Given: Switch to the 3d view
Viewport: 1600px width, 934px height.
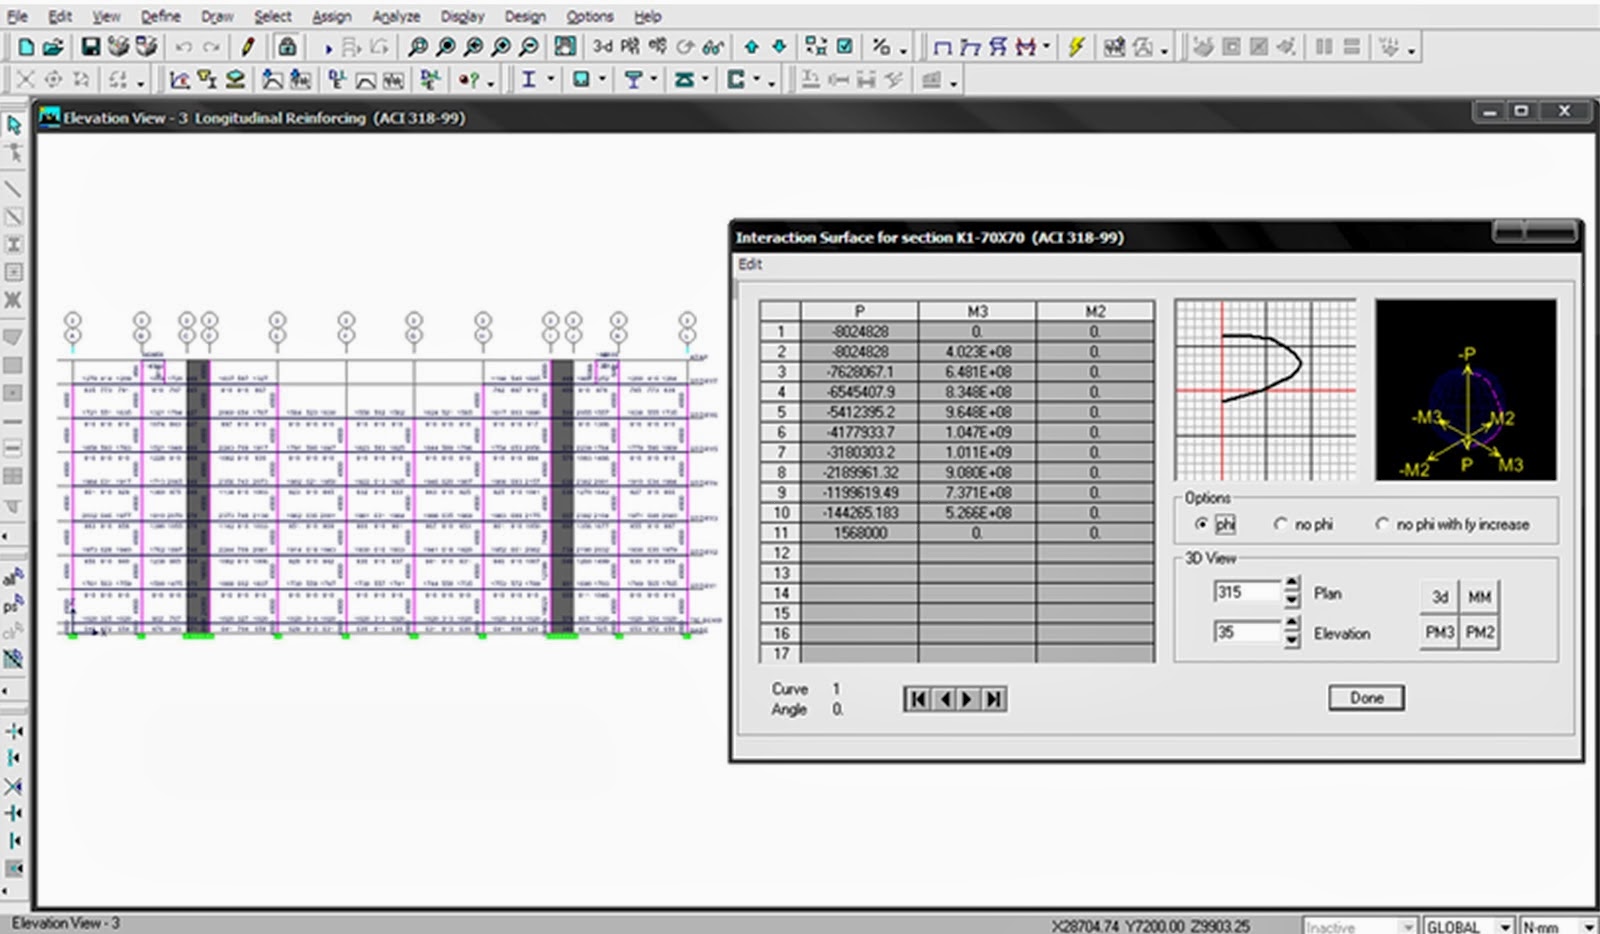Looking at the screenshot, I should click(602, 47).
